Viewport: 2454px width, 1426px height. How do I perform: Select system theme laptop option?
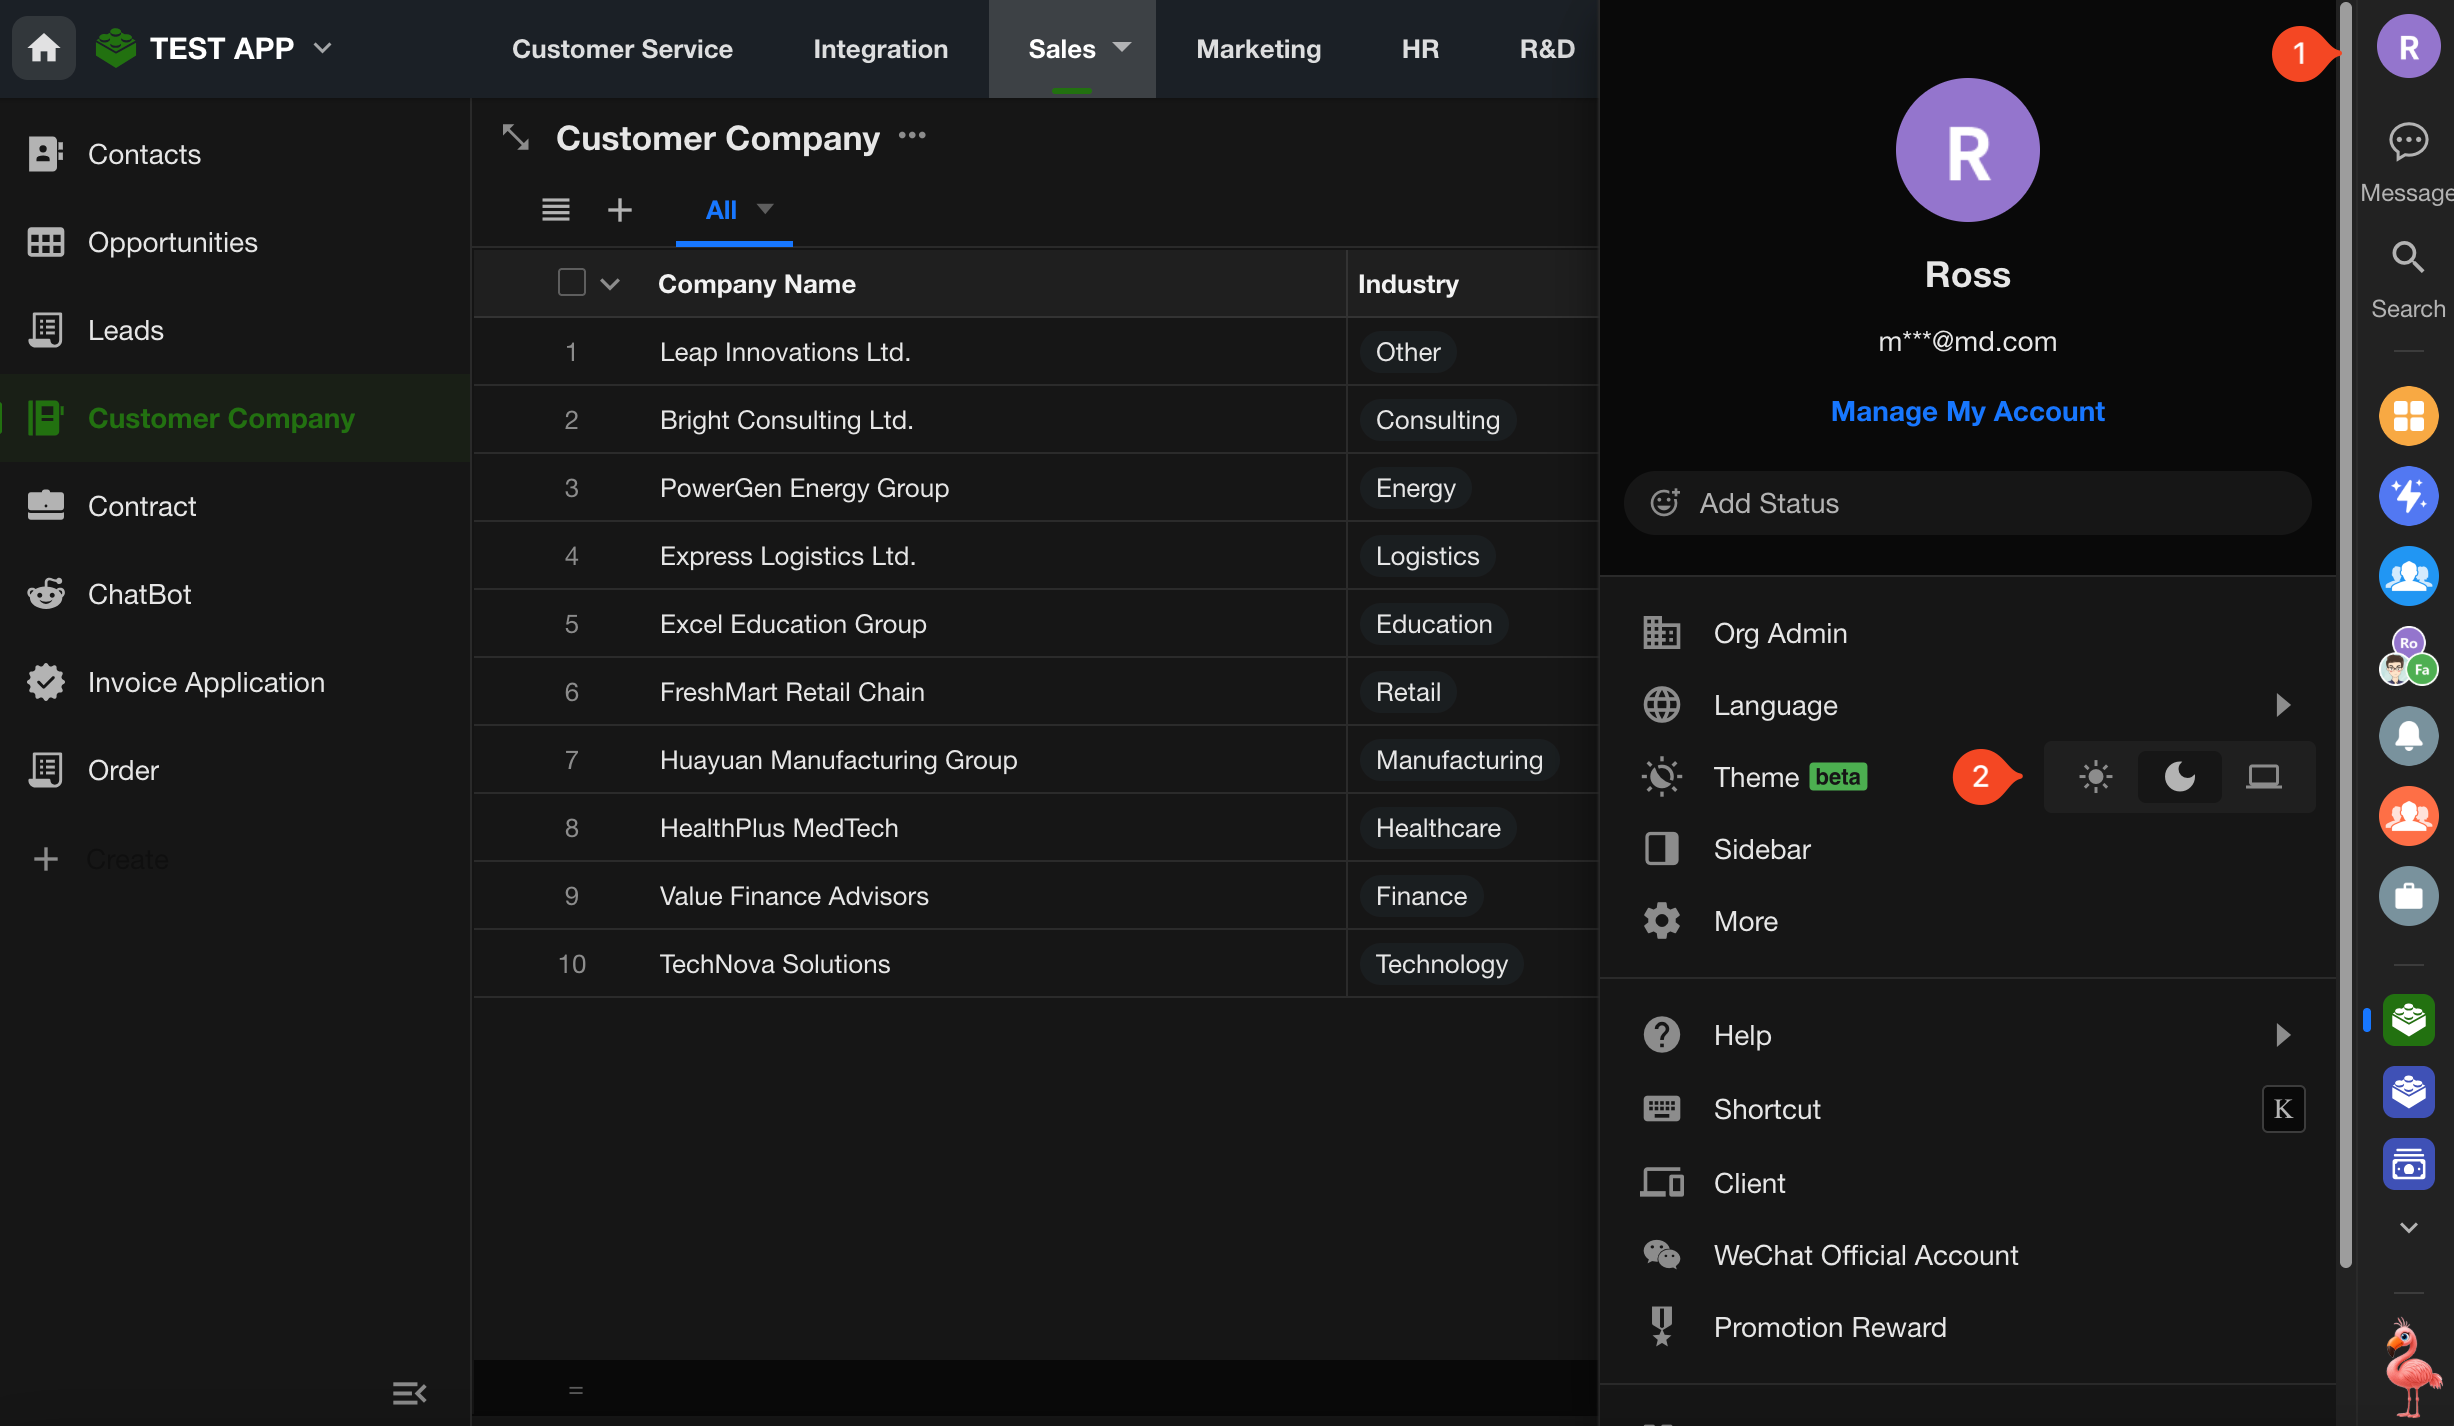pos(2263,777)
